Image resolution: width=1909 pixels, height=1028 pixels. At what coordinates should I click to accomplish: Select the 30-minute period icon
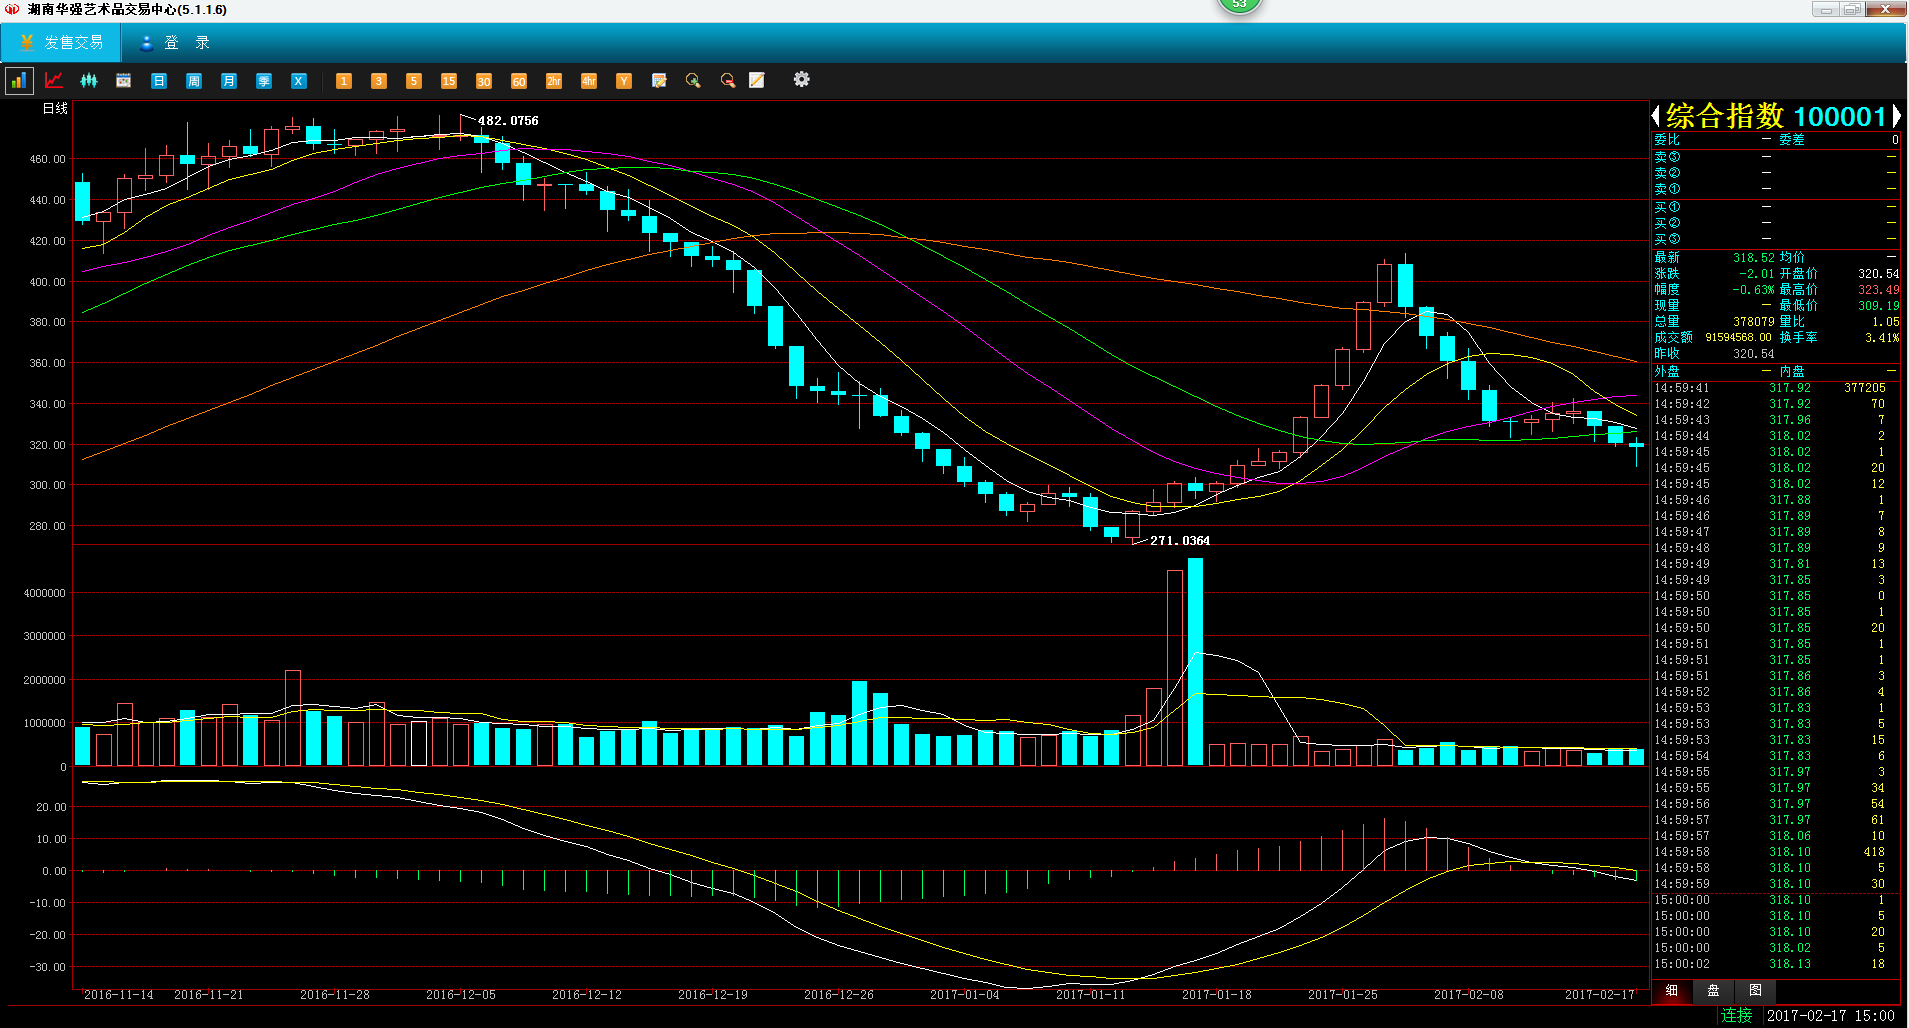(484, 81)
